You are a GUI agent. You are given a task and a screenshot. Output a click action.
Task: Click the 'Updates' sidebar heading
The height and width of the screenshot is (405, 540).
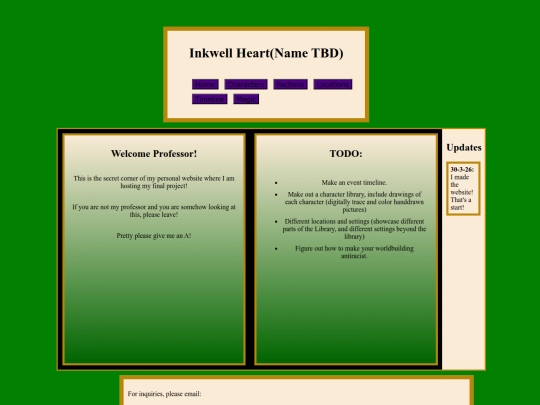pos(464,147)
